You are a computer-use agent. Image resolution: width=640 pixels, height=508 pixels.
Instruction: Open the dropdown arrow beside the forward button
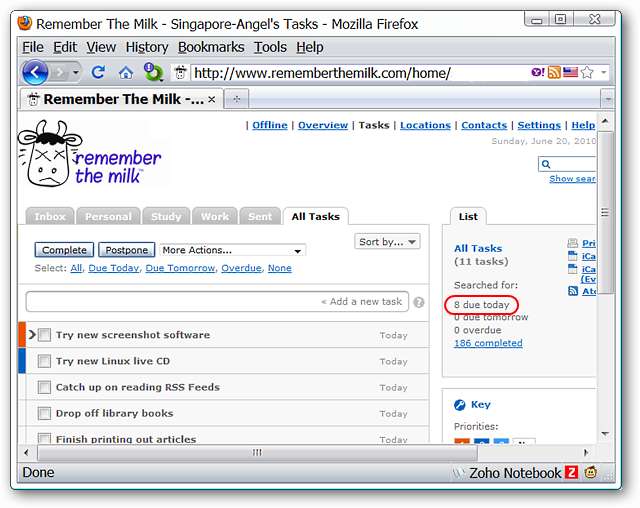[76, 72]
